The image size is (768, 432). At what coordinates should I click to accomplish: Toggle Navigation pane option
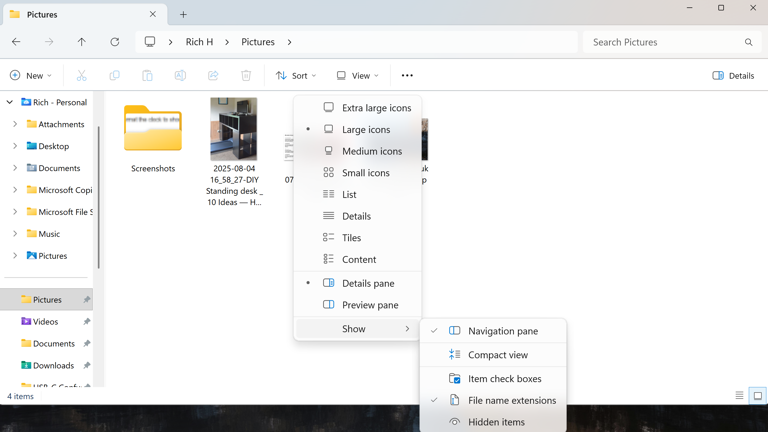[493, 331]
